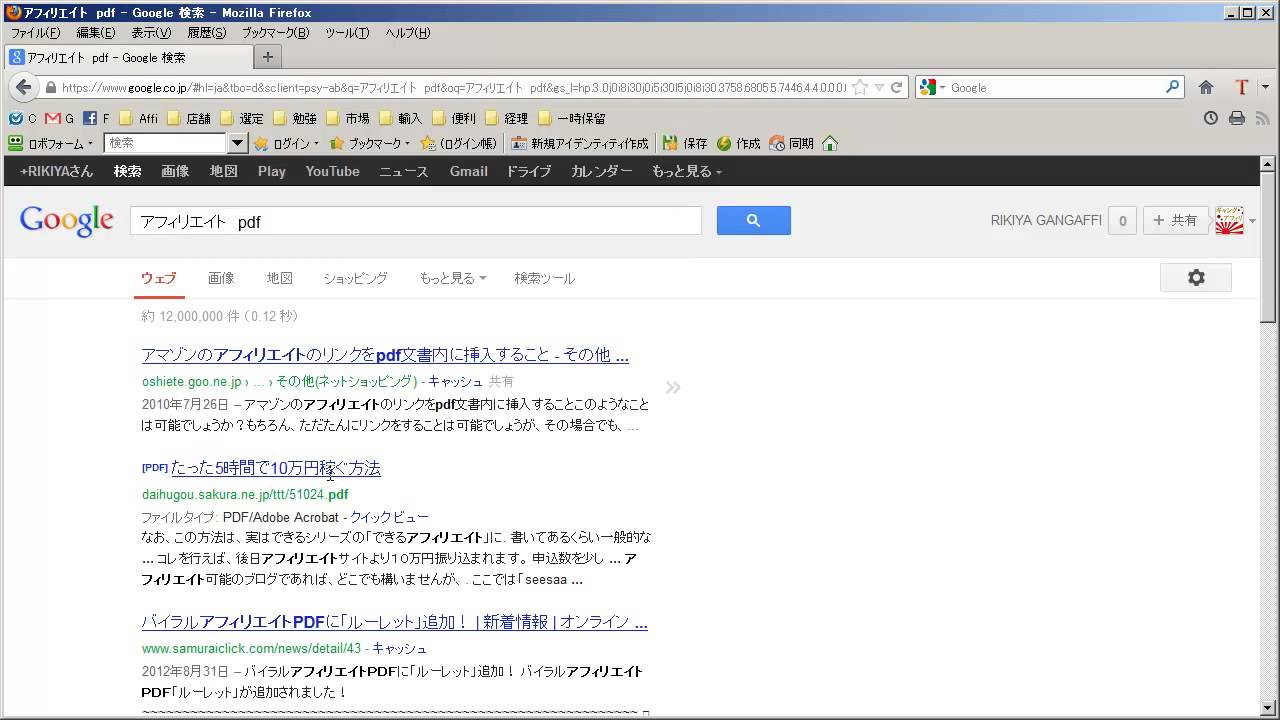Open the Facebook bookmark F
This screenshot has height=720, width=1280.
tap(97, 118)
